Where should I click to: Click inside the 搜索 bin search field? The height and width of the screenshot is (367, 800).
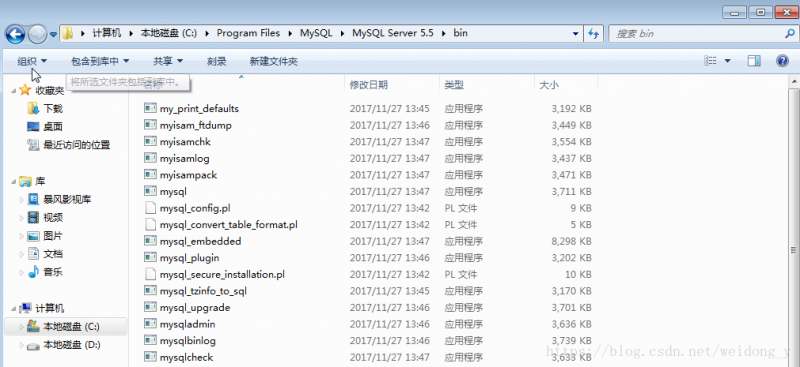pyautogui.click(x=696, y=34)
